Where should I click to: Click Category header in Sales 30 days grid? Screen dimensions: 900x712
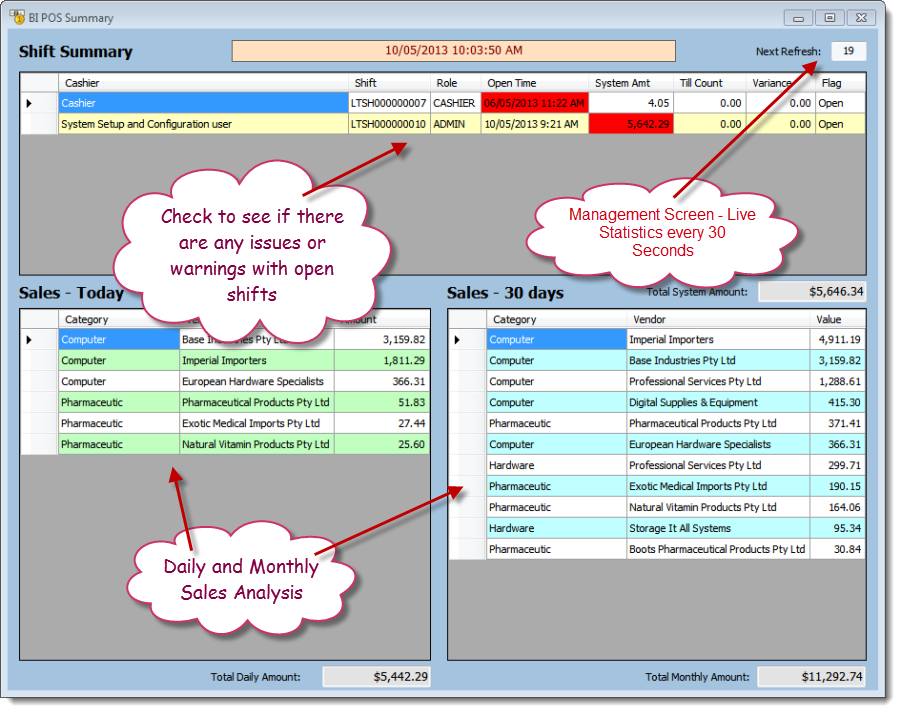[x=556, y=319]
